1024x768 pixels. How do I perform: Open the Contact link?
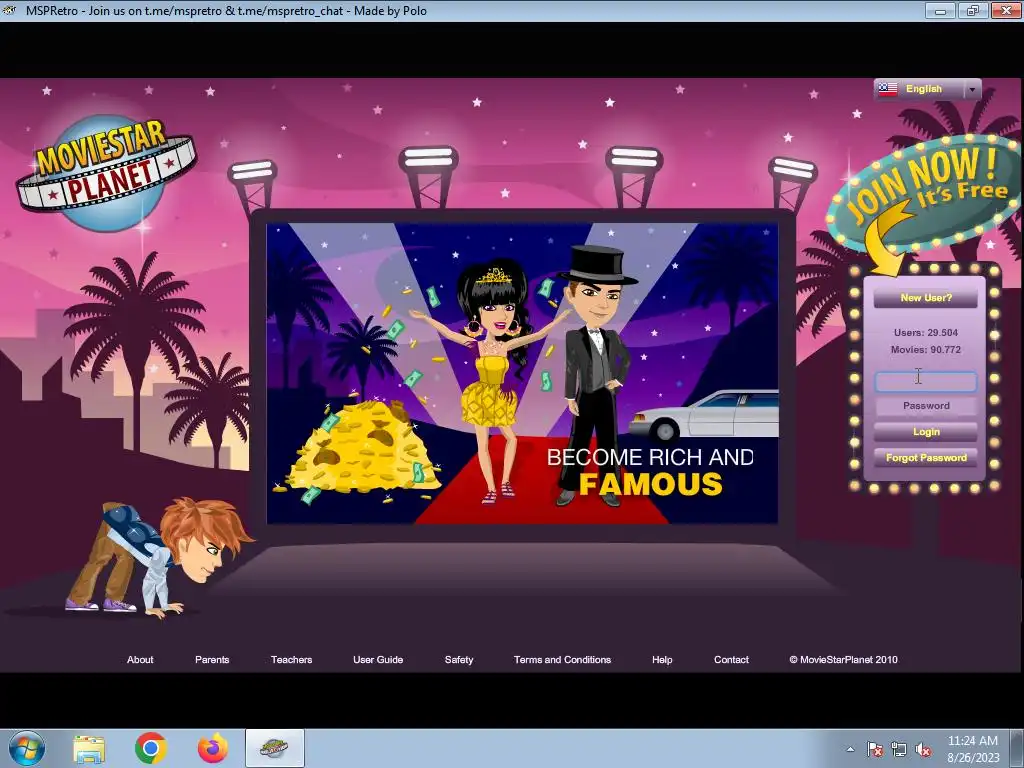[731, 660]
